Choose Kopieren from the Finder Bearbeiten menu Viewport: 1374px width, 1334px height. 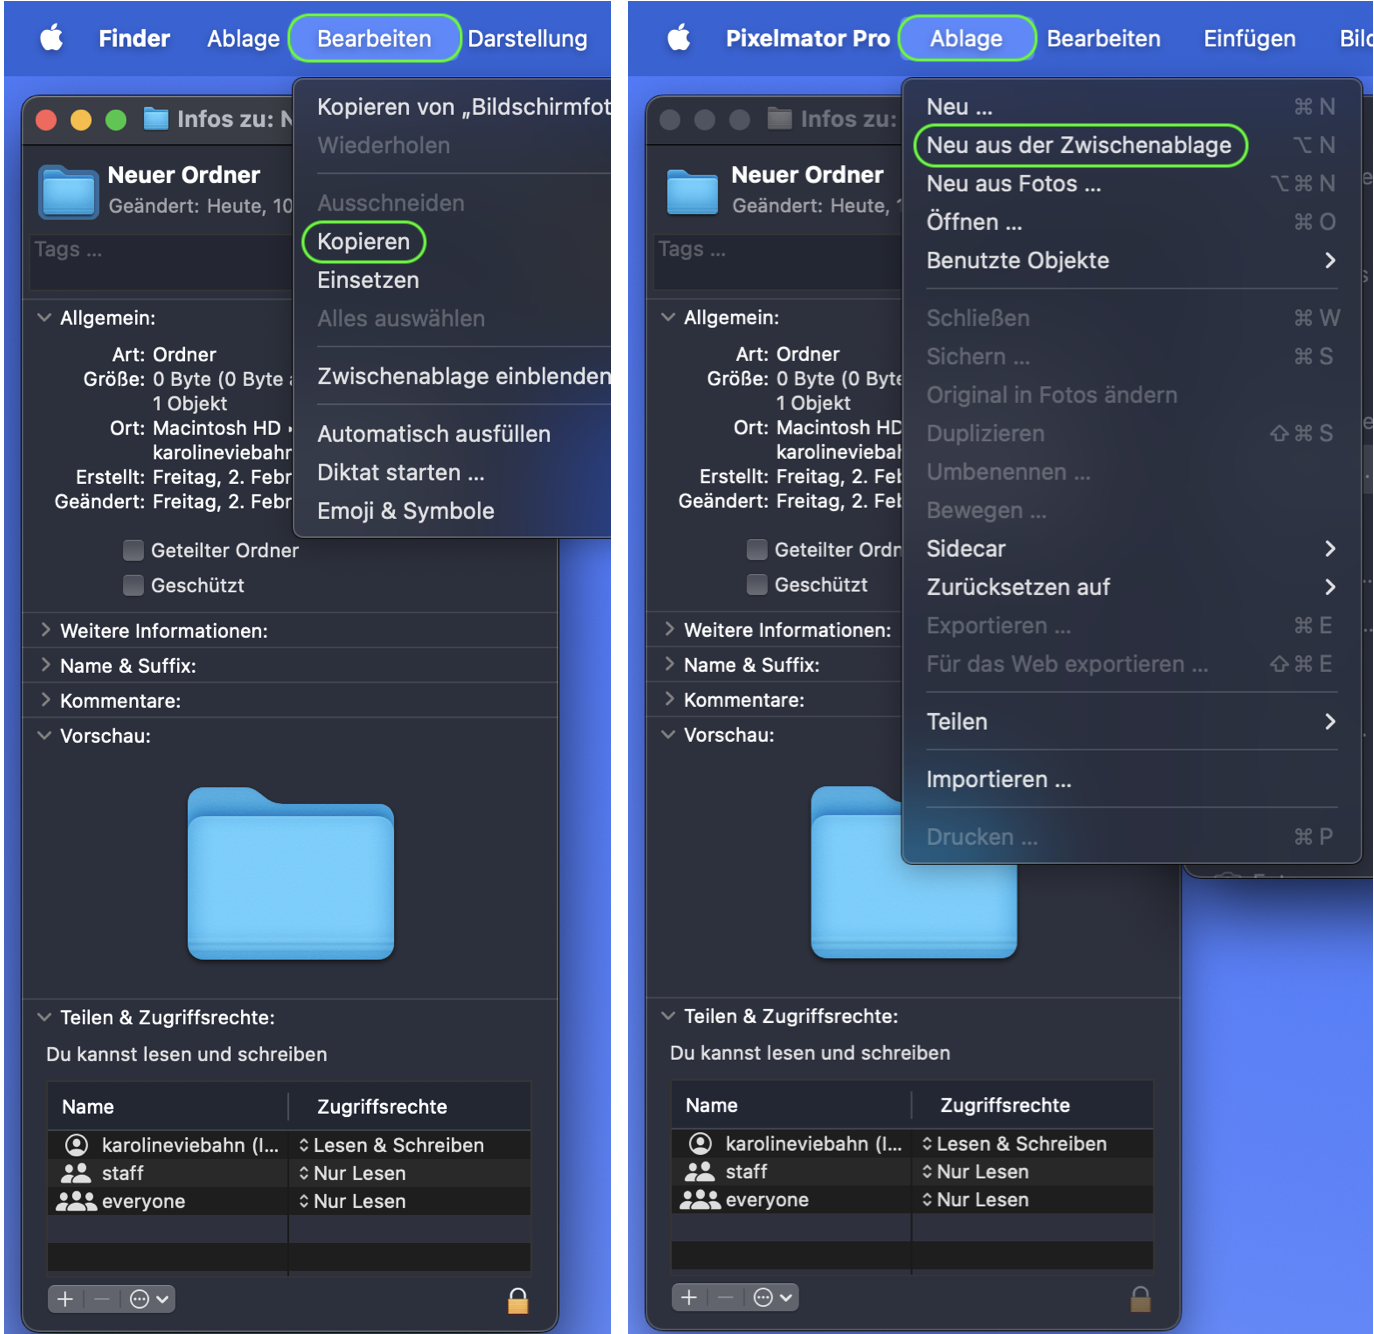tap(364, 241)
